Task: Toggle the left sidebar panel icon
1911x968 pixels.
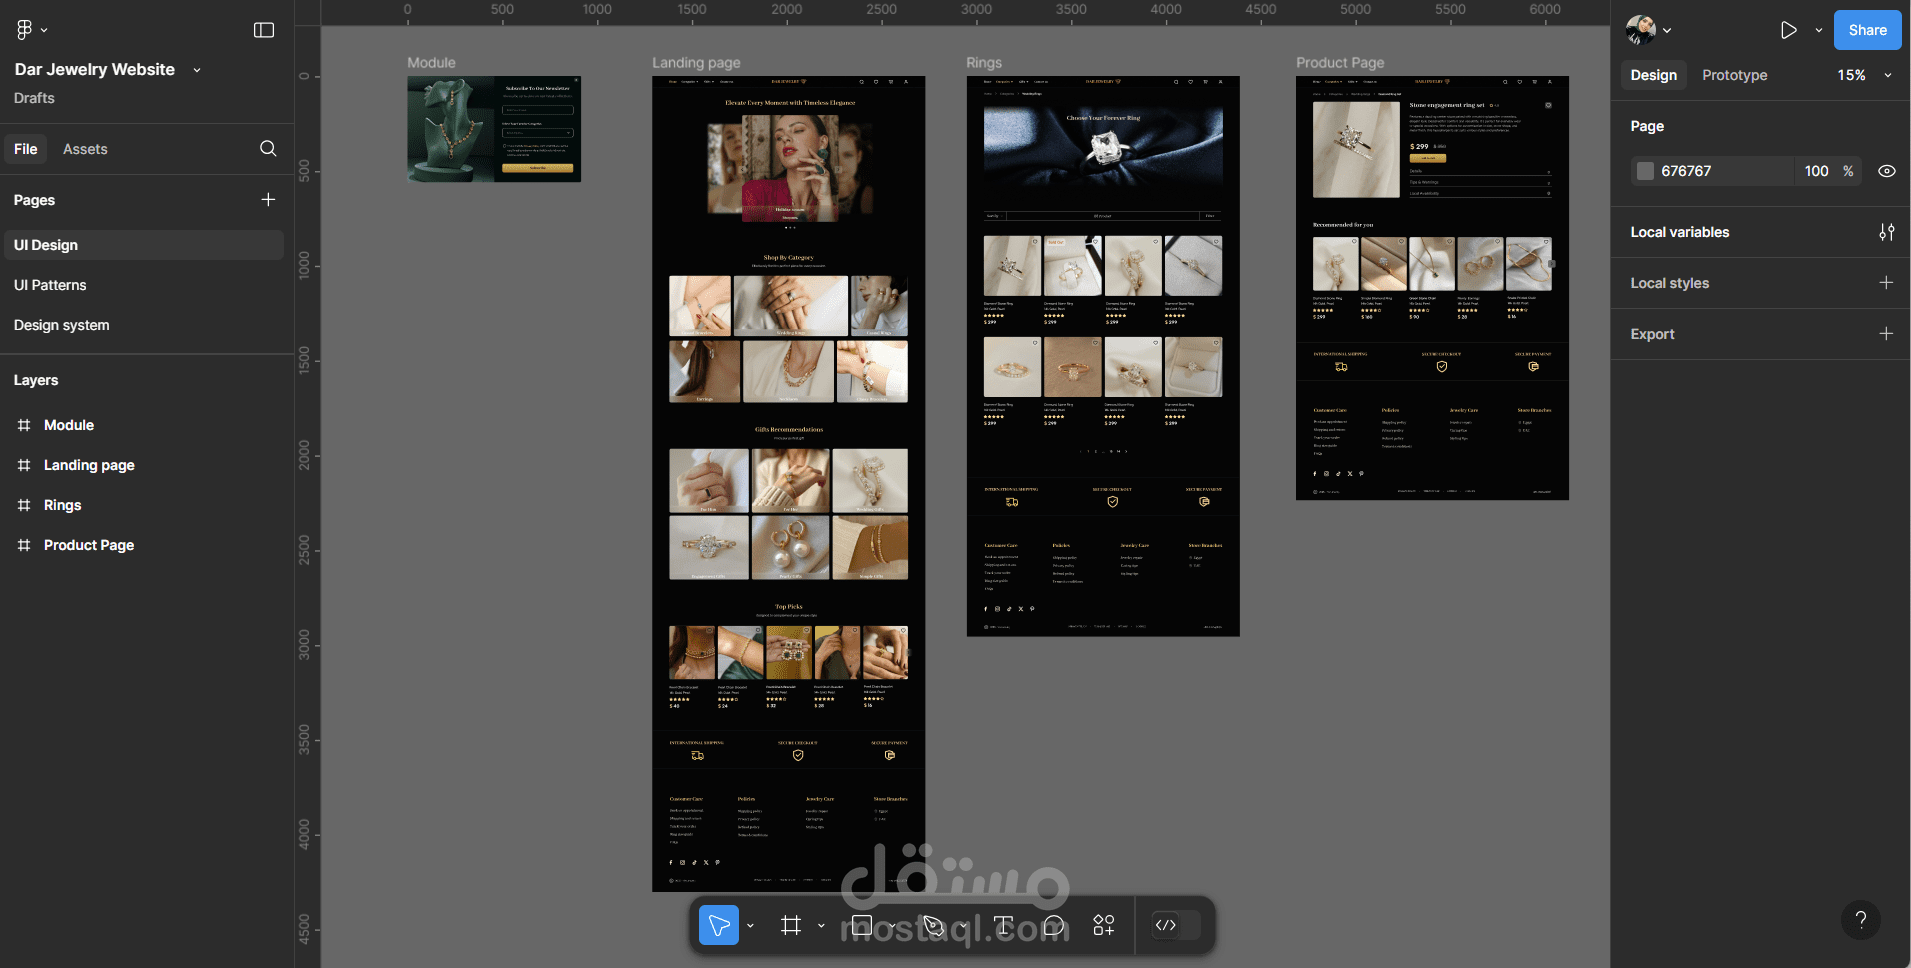Action: 264,30
